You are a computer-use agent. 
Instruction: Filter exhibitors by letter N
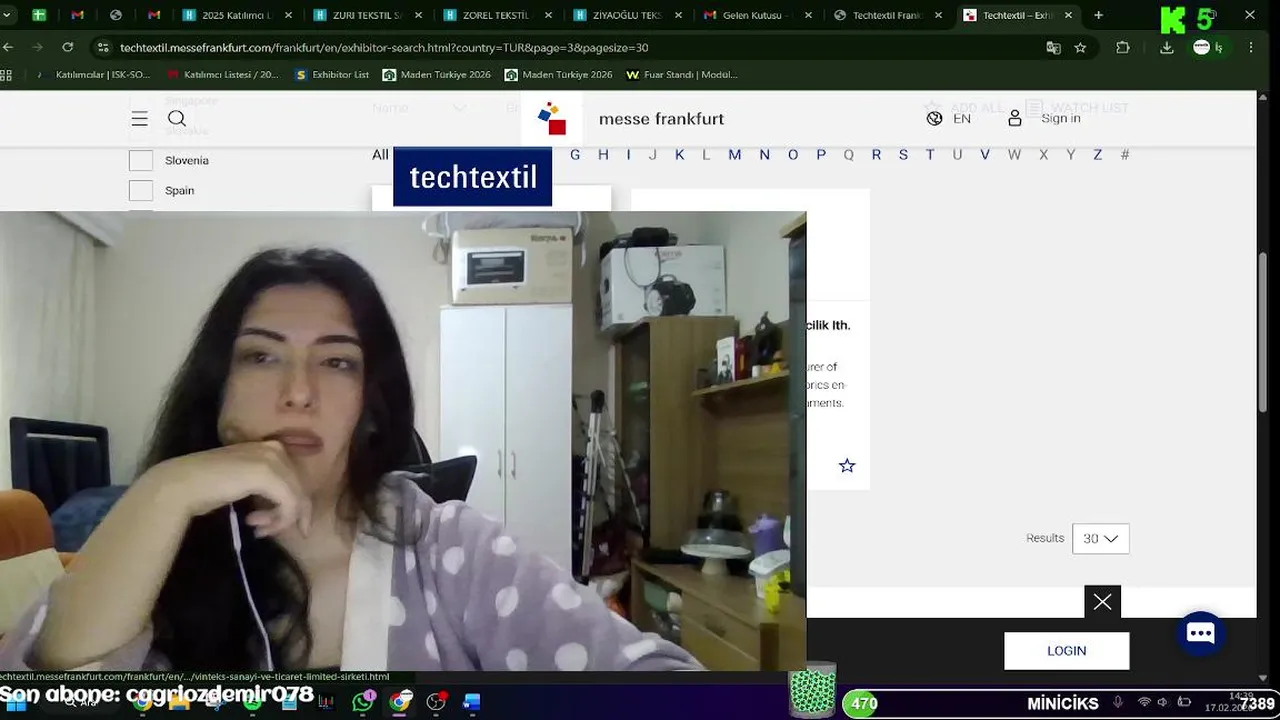coord(764,155)
